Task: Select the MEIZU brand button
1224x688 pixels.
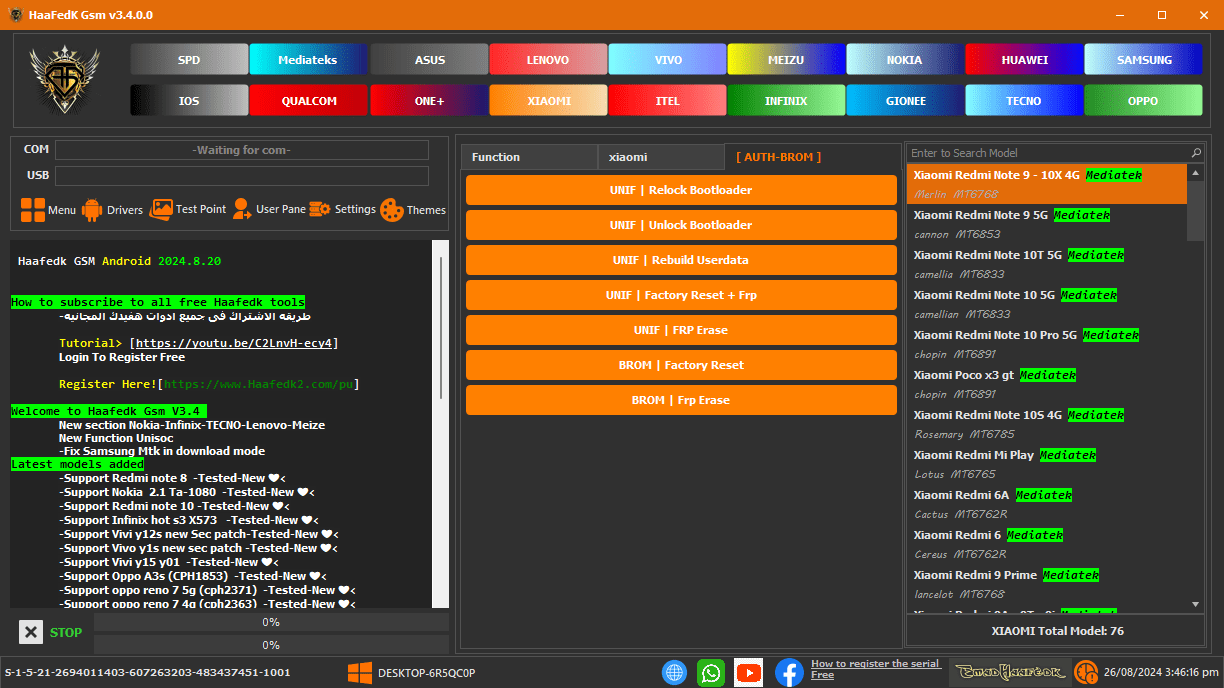Action: pyautogui.click(x=786, y=59)
